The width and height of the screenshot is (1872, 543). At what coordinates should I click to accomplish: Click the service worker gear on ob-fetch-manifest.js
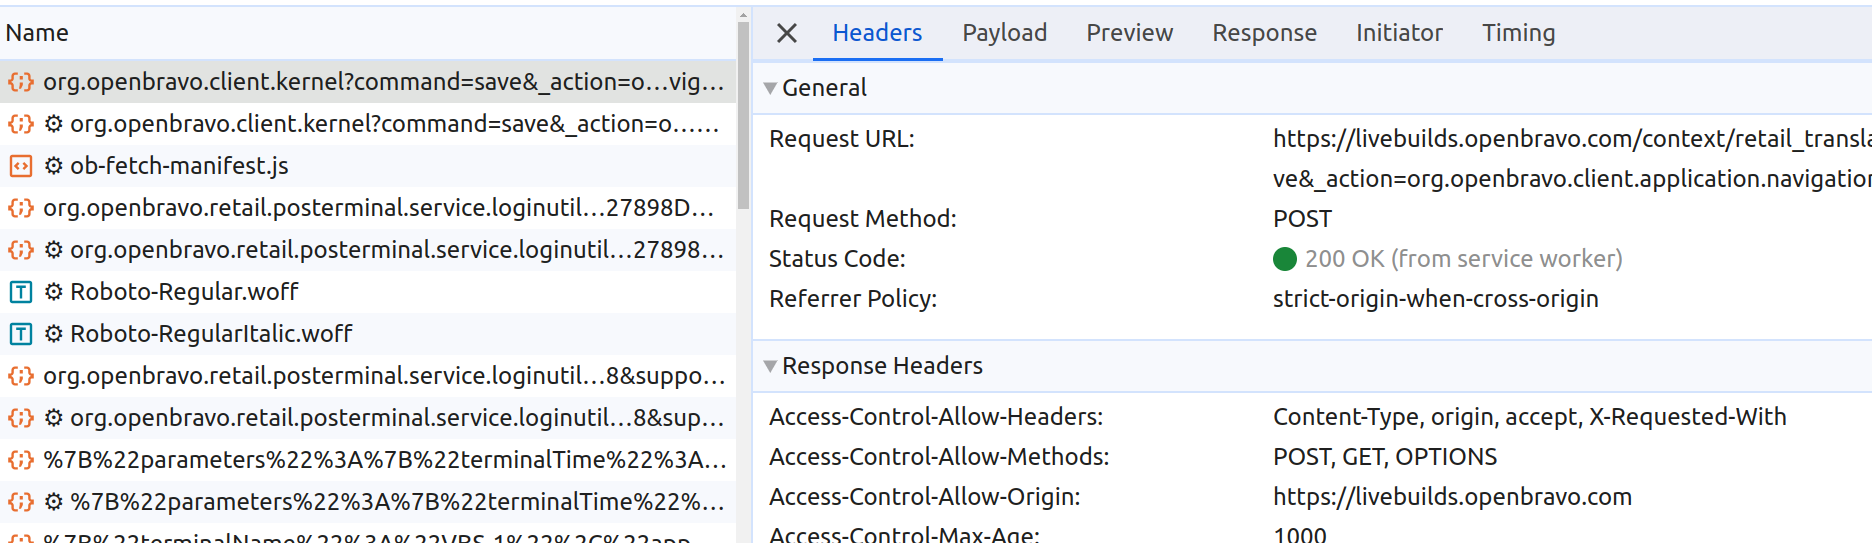54,166
